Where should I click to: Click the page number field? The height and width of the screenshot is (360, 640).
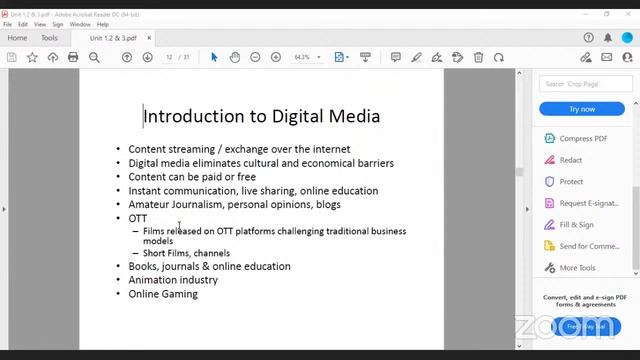click(x=169, y=57)
